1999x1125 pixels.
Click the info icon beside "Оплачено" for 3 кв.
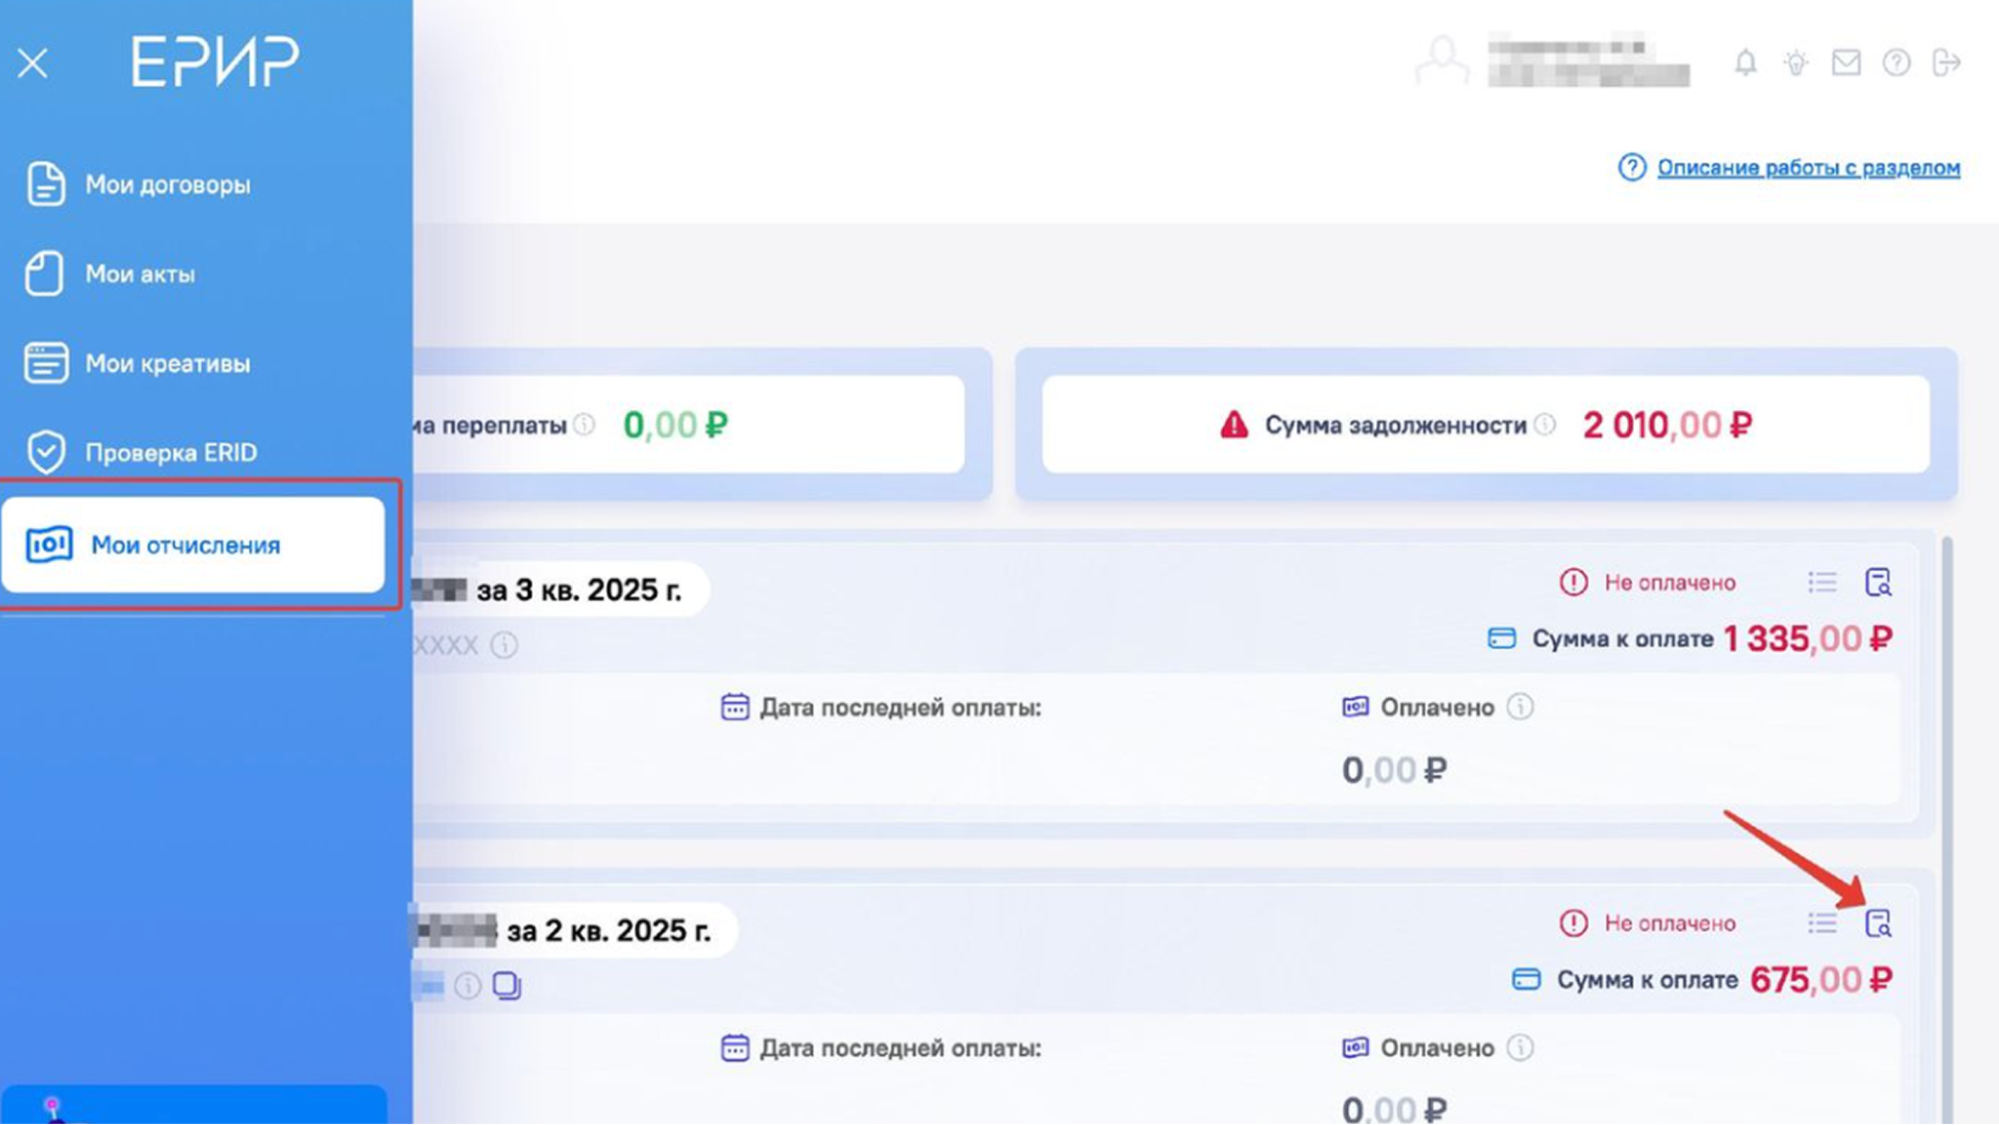click(x=1521, y=708)
